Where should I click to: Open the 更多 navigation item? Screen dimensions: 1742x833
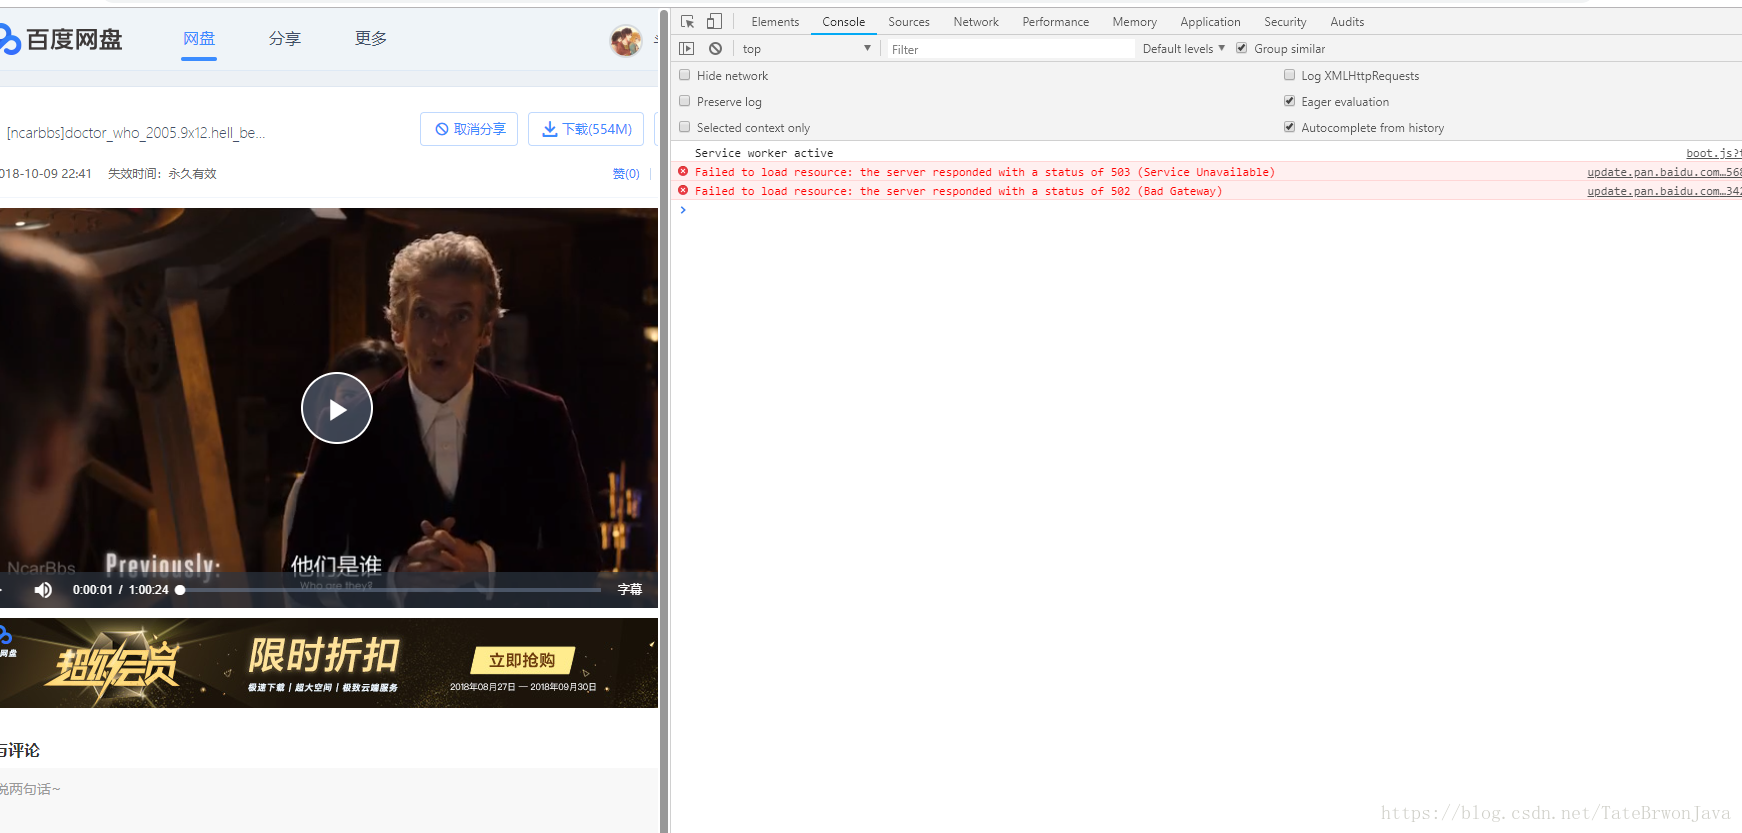pyautogui.click(x=371, y=39)
